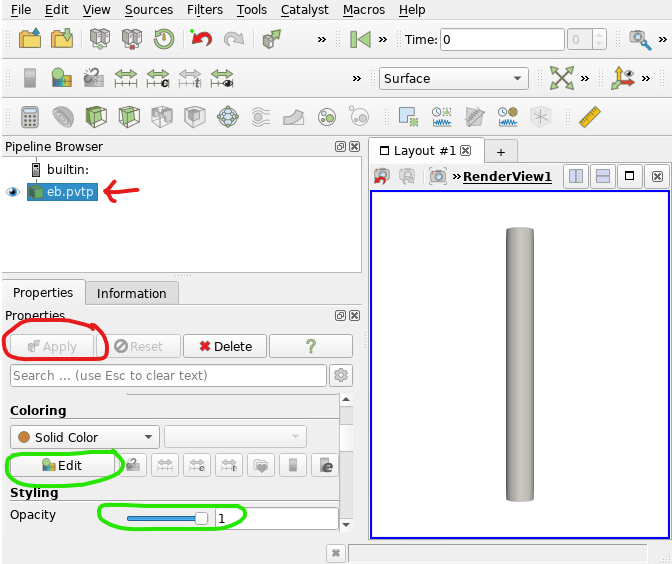Image resolution: width=672 pixels, height=564 pixels.
Task: Go to first frame playback button
Action: coord(360,39)
